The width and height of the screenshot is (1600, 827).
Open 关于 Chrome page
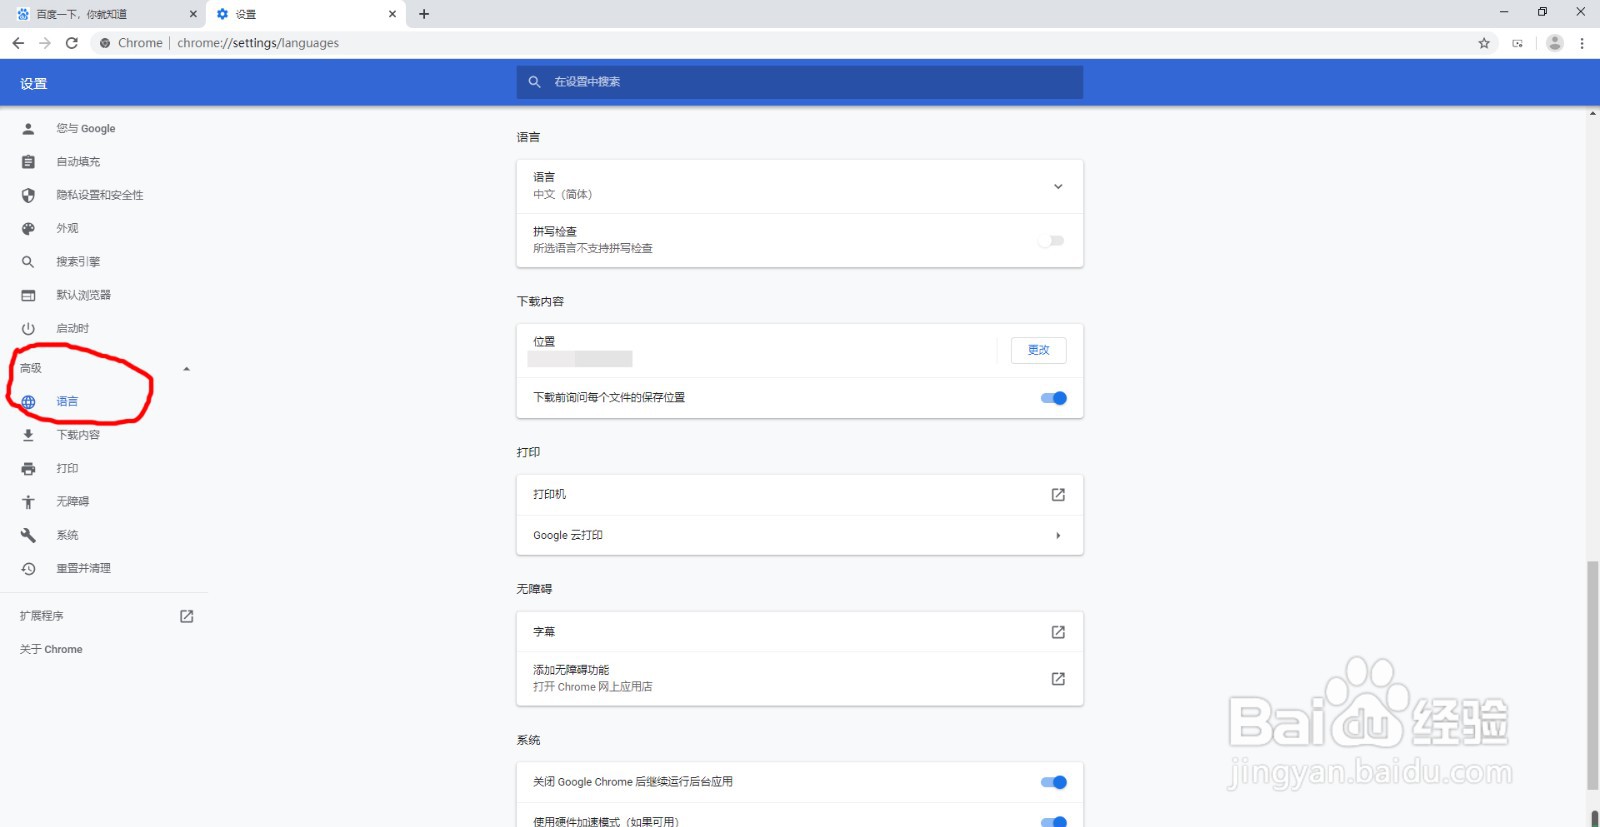pos(51,650)
